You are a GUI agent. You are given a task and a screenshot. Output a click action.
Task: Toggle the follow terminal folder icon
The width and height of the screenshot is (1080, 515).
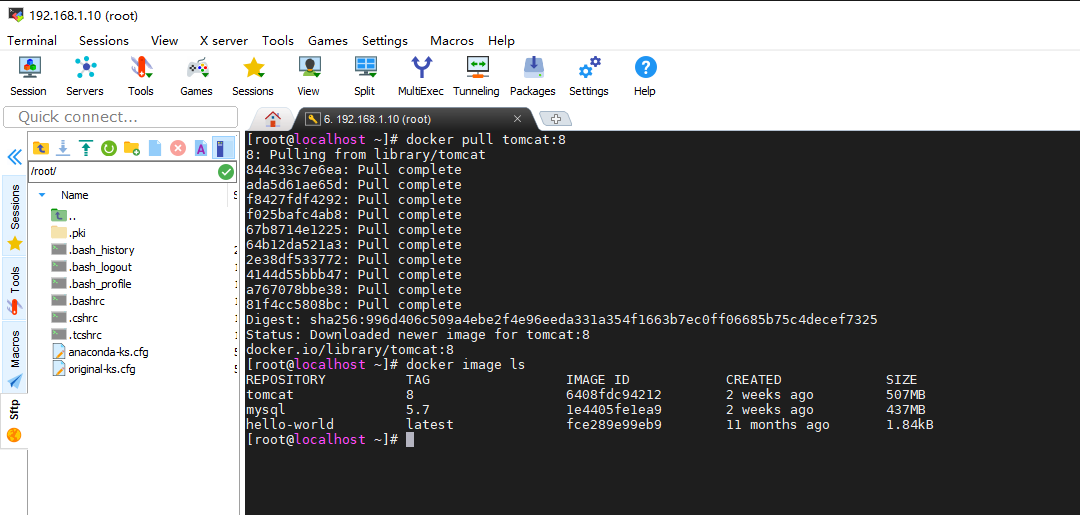pyautogui.click(x=222, y=147)
